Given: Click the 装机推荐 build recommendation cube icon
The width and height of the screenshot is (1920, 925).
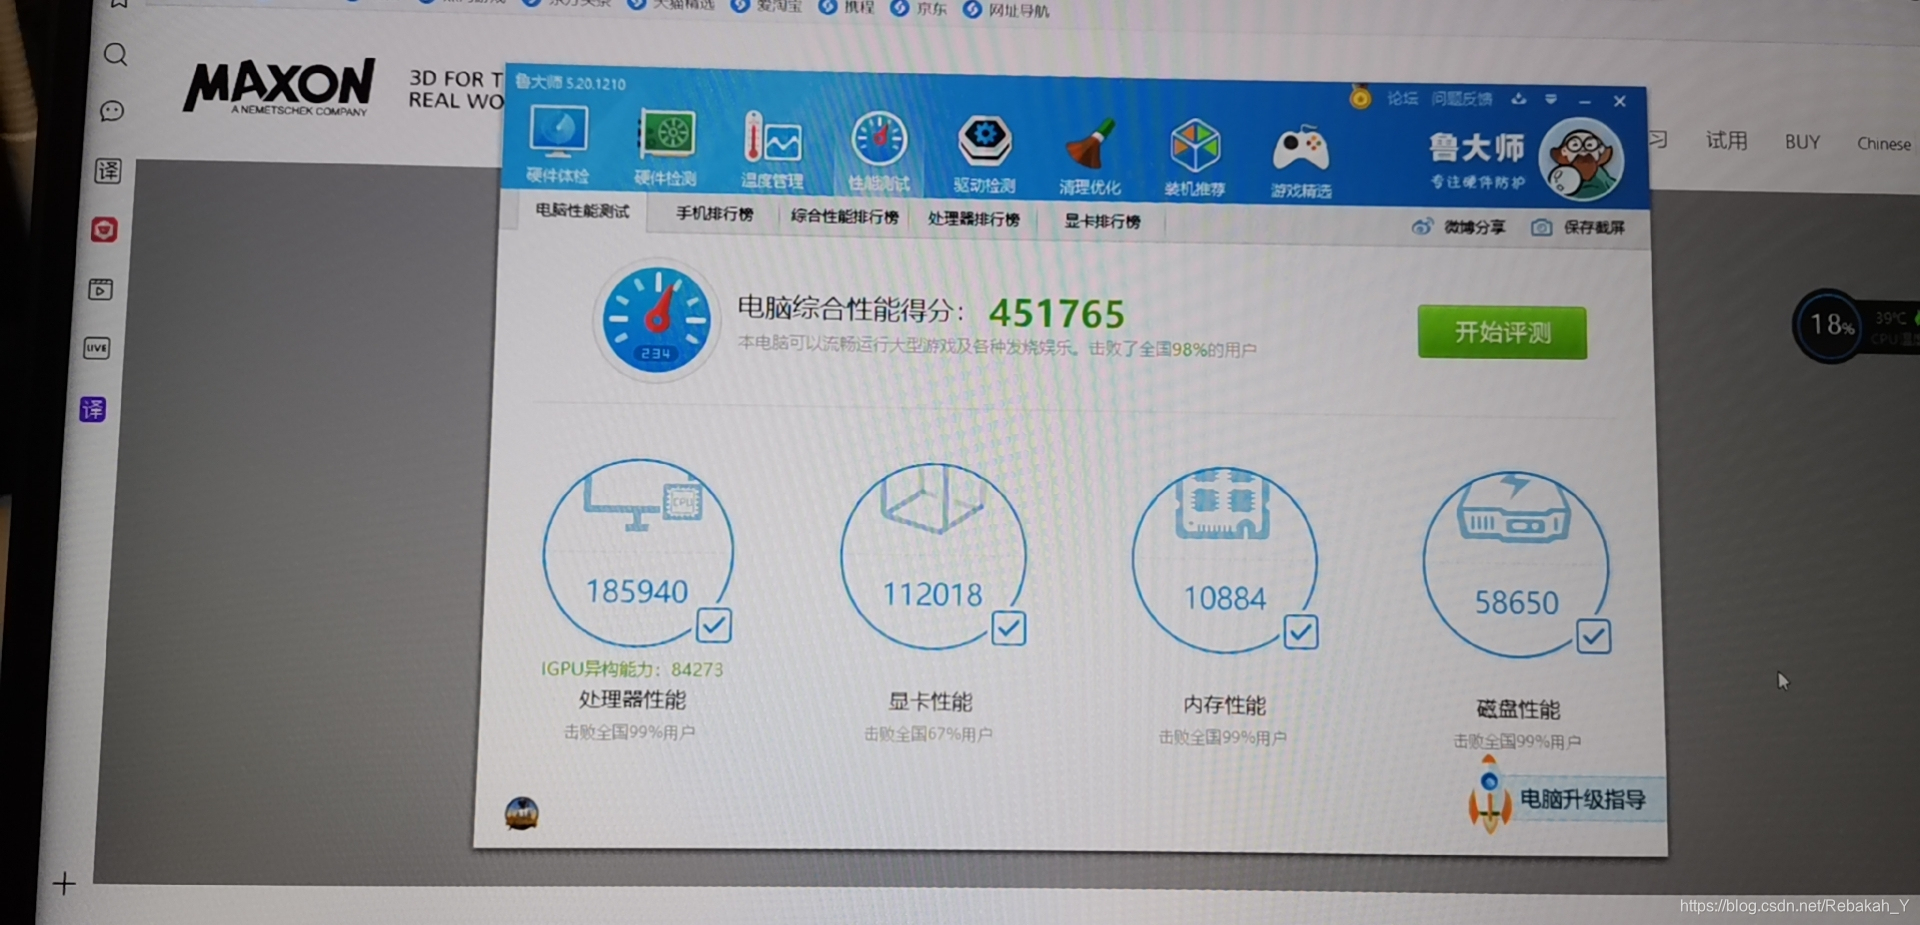Looking at the screenshot, I should [1196, 150].
